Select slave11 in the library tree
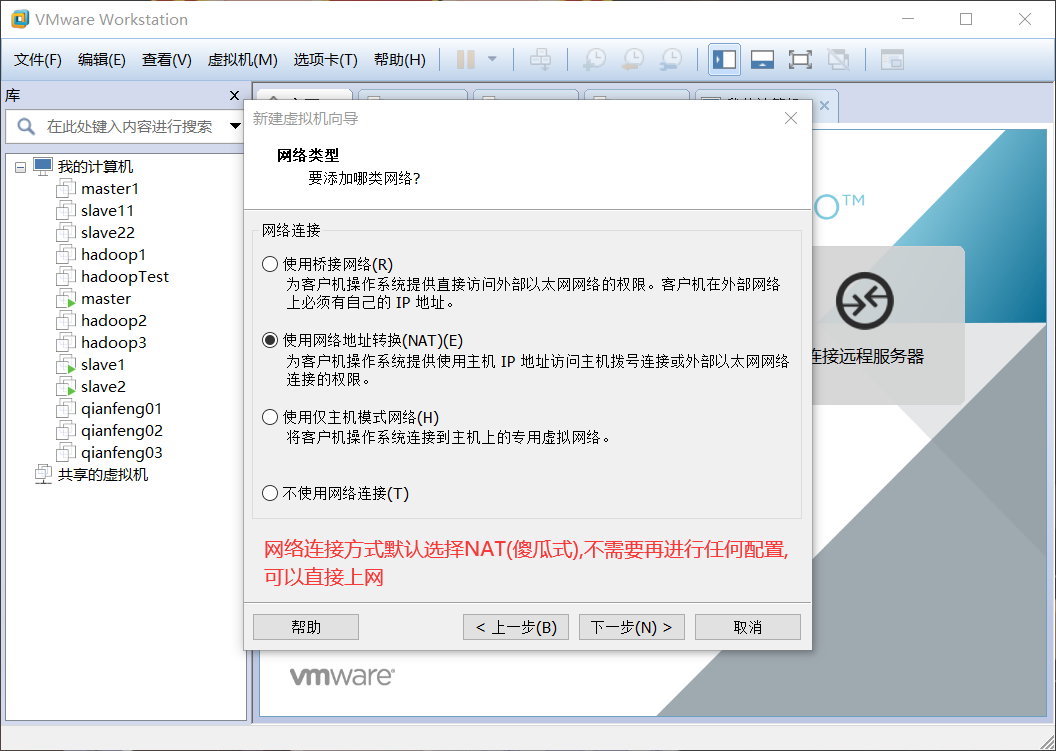This screenshot has width=1056, height=751. (107, 211)
